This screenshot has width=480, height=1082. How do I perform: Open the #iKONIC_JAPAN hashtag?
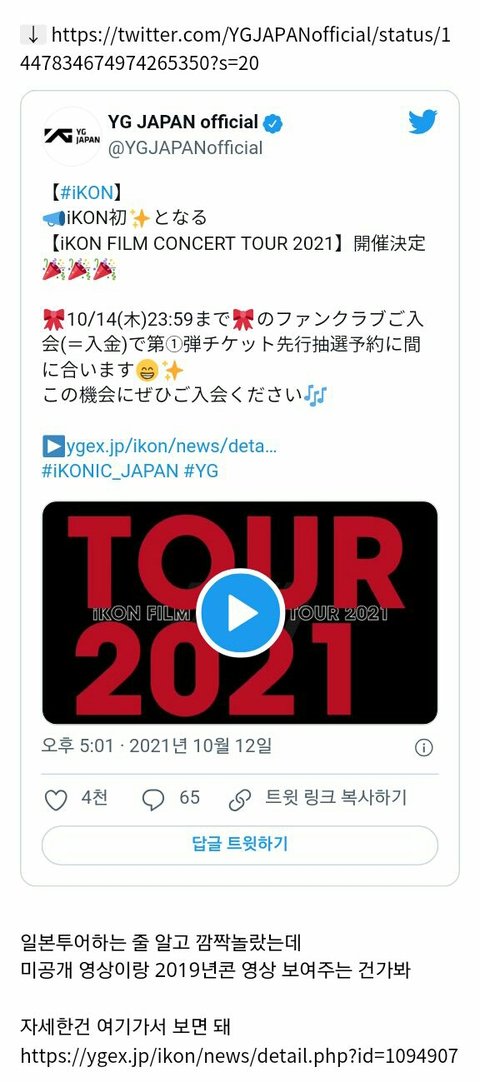click(110, 471)
